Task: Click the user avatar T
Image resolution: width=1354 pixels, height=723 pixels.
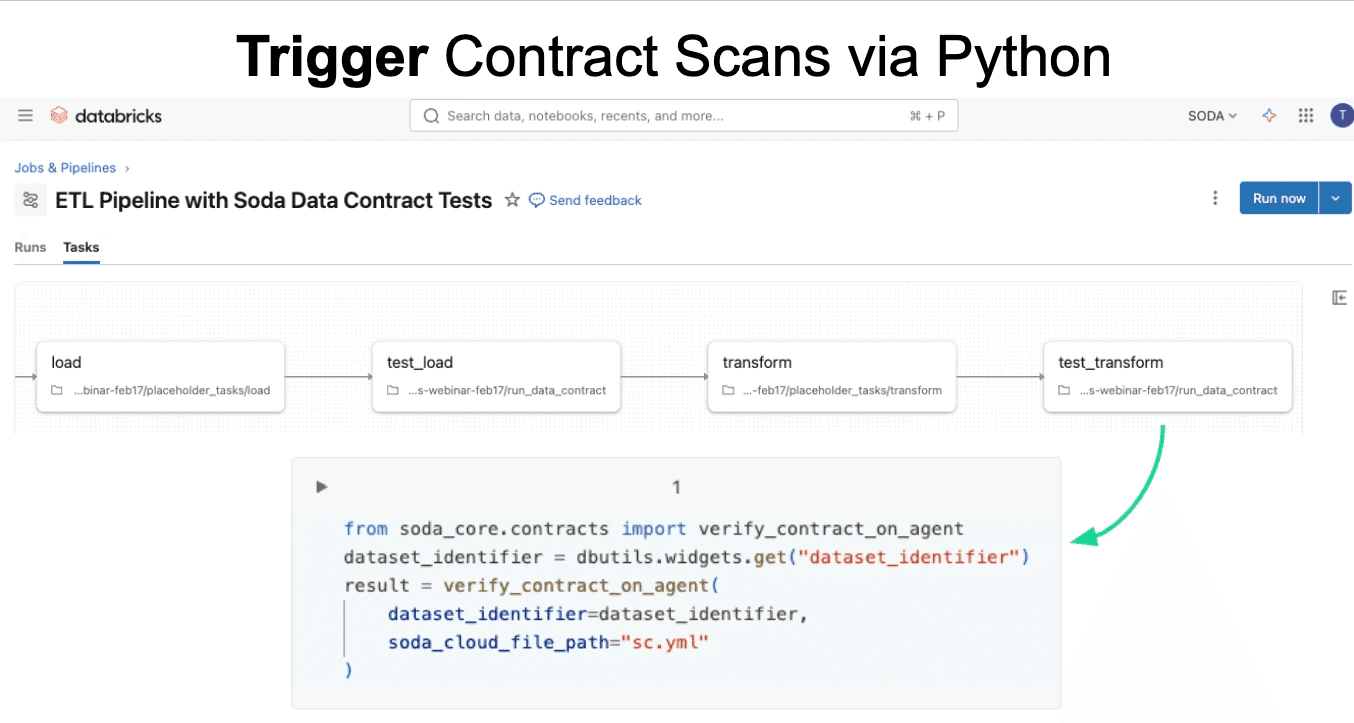Action: click(1341, 115)
